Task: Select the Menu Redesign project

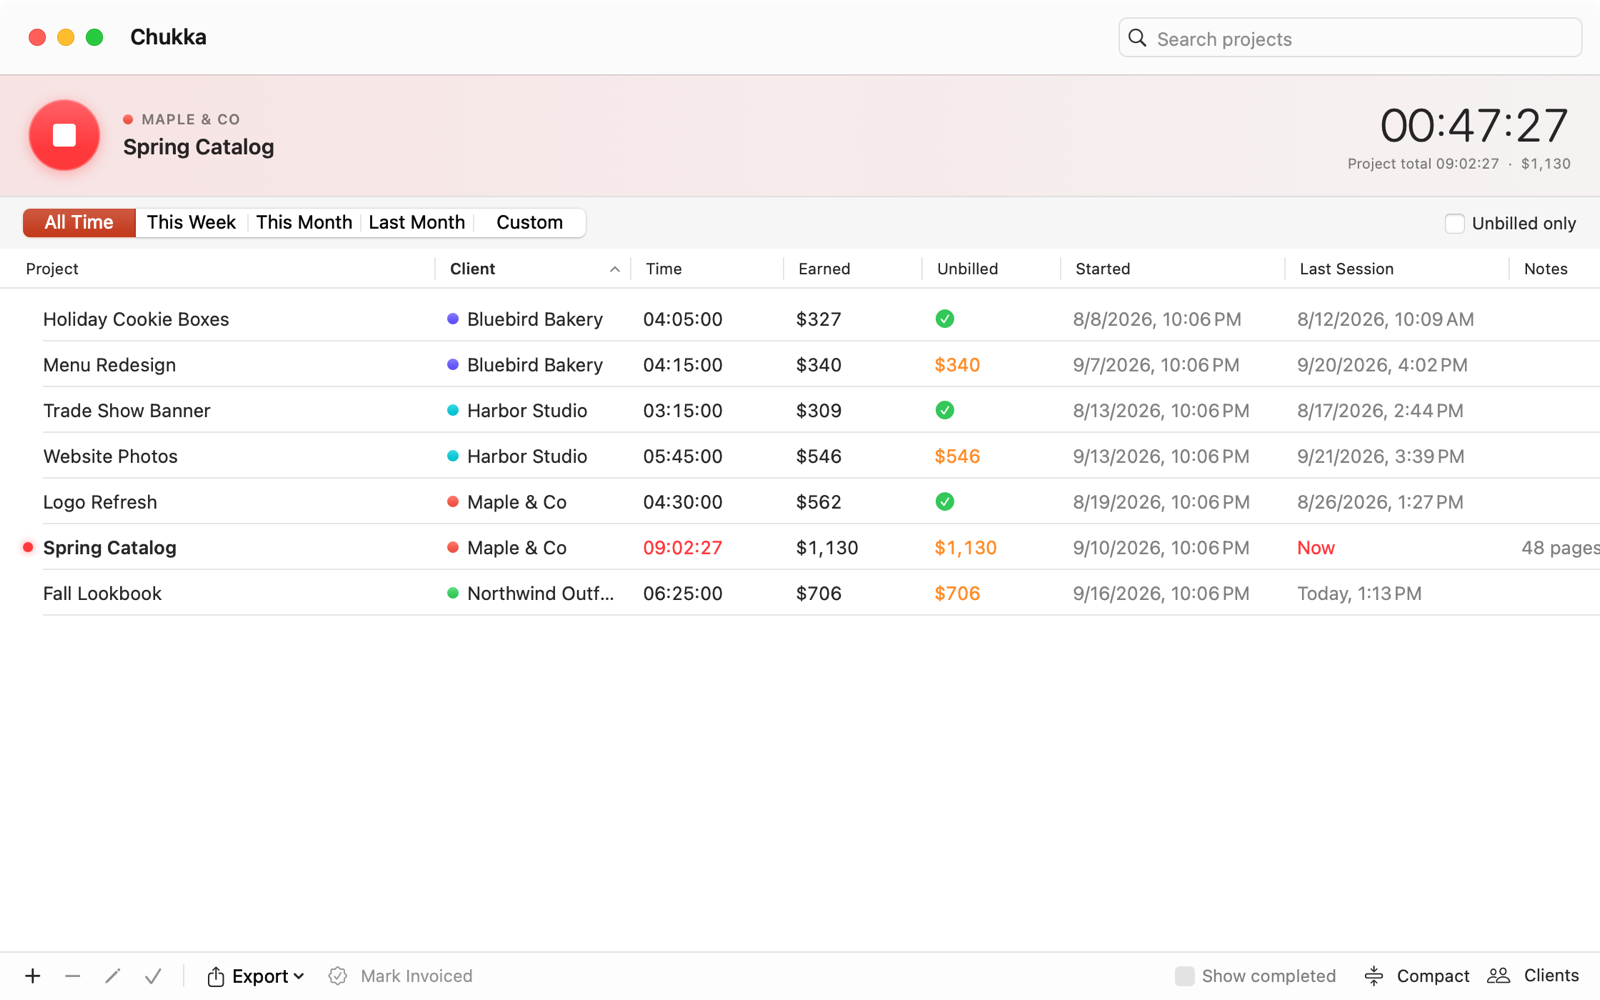Action: click(x=109, y=365)
